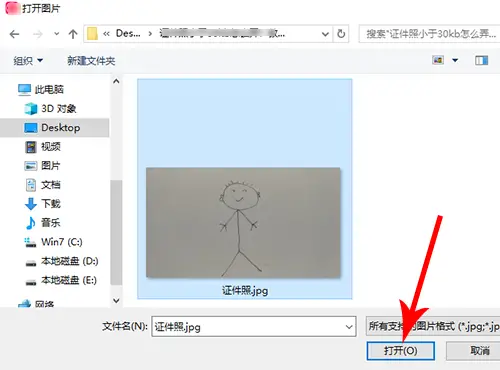The width and height of the screenshot is (500, 370).
Task: Toggle the preview pane icon
Action: pyautogui.click(x=481, y=60)
